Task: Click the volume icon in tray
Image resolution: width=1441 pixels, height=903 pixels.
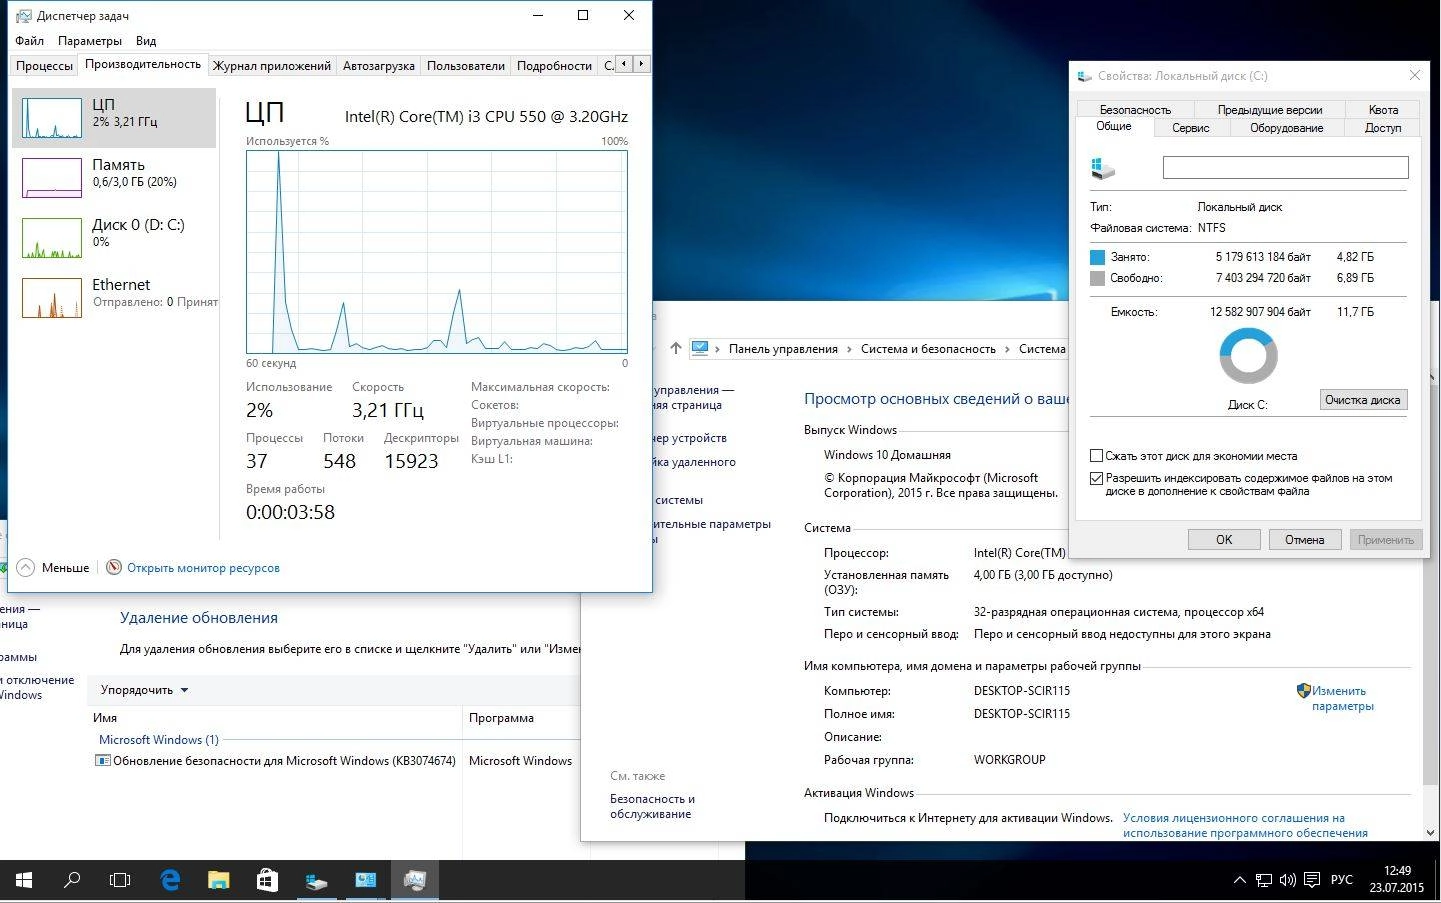Action: pos(1287,880)
